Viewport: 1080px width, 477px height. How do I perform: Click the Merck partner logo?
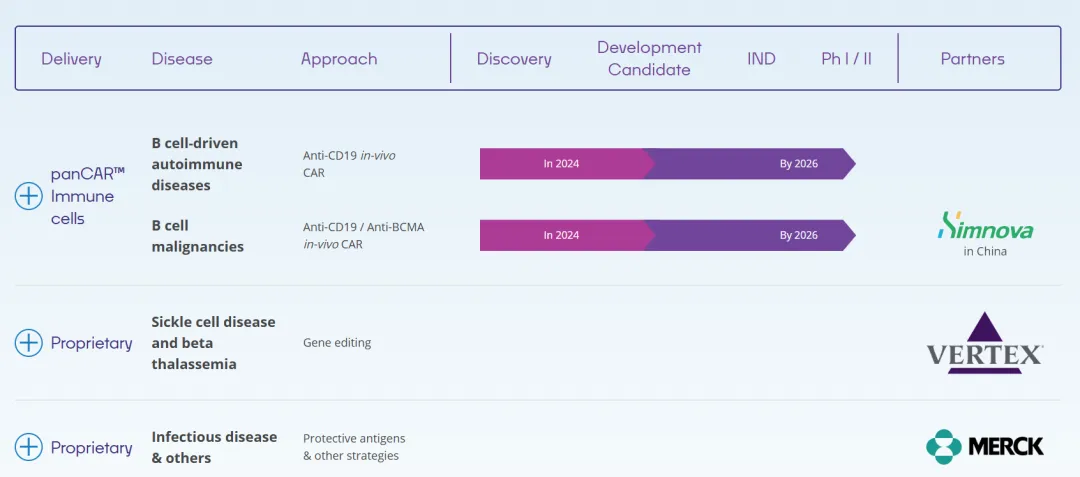tap(985, 446)
